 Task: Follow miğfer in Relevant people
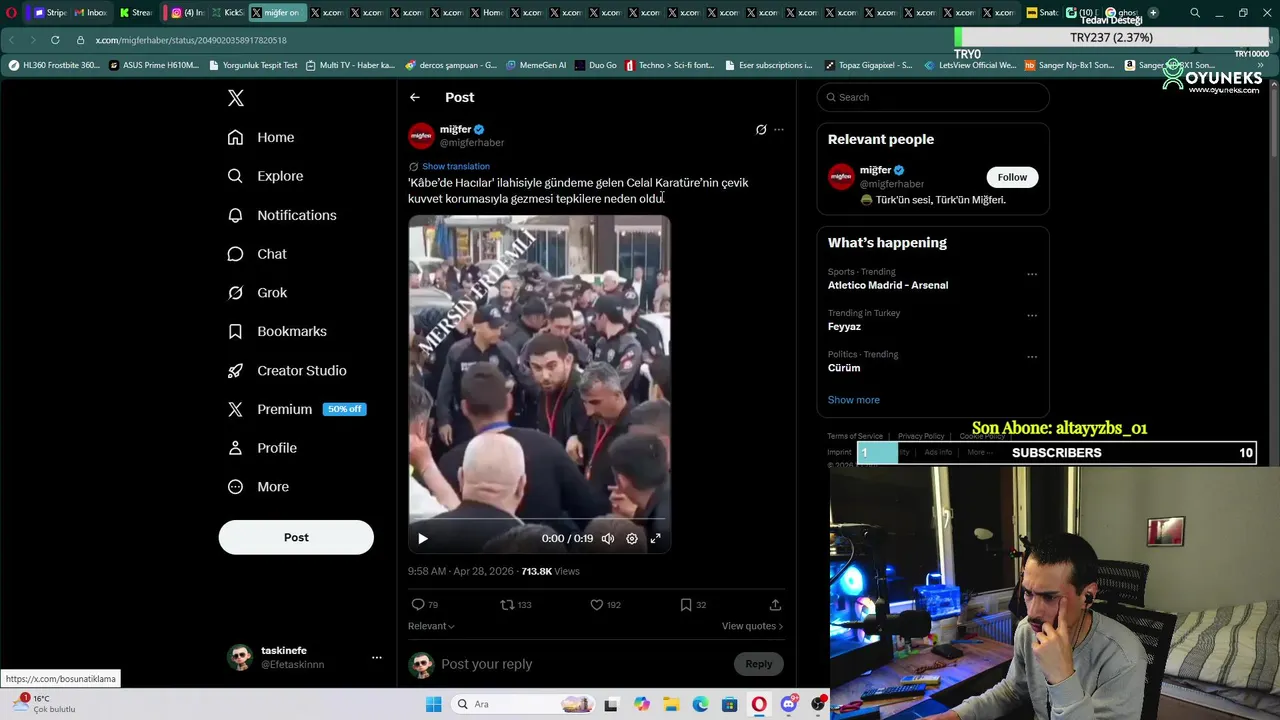(1012, 177)
